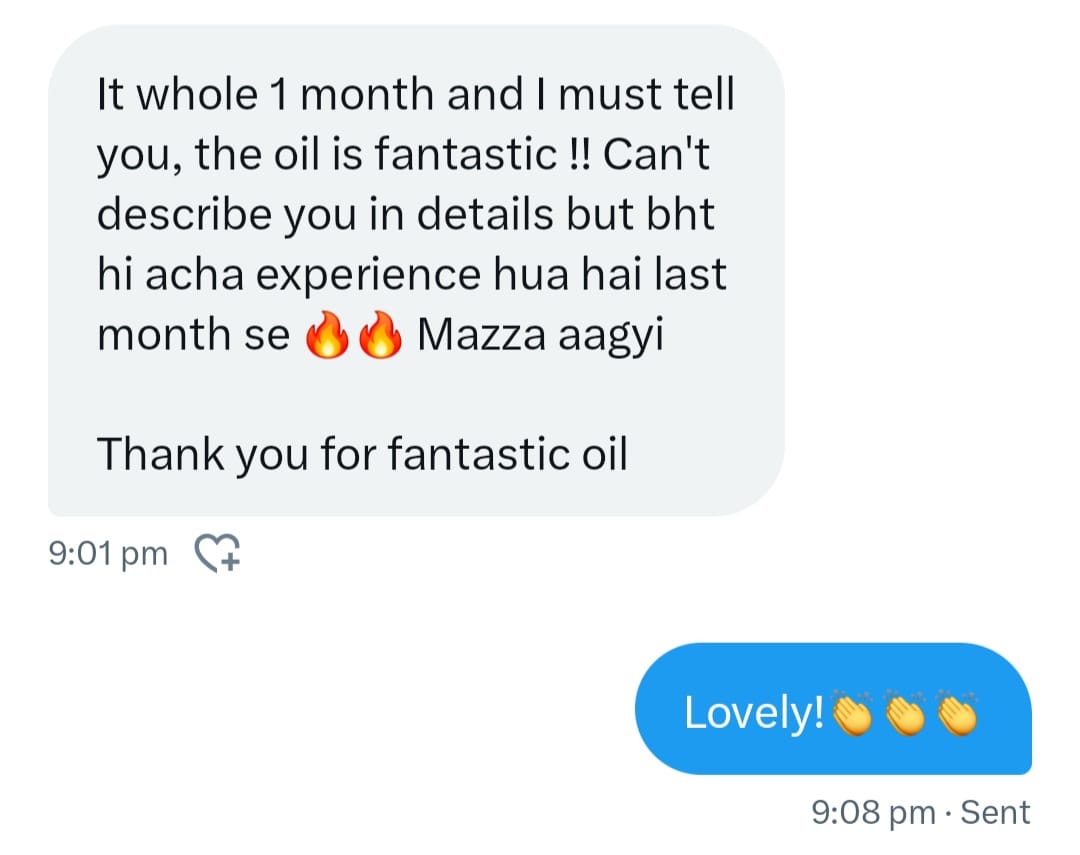Image resolution: width=1080 pixels, height=855 pixels.
Task: Select the gray received message bubble
Action: click(x=416, y=271)
